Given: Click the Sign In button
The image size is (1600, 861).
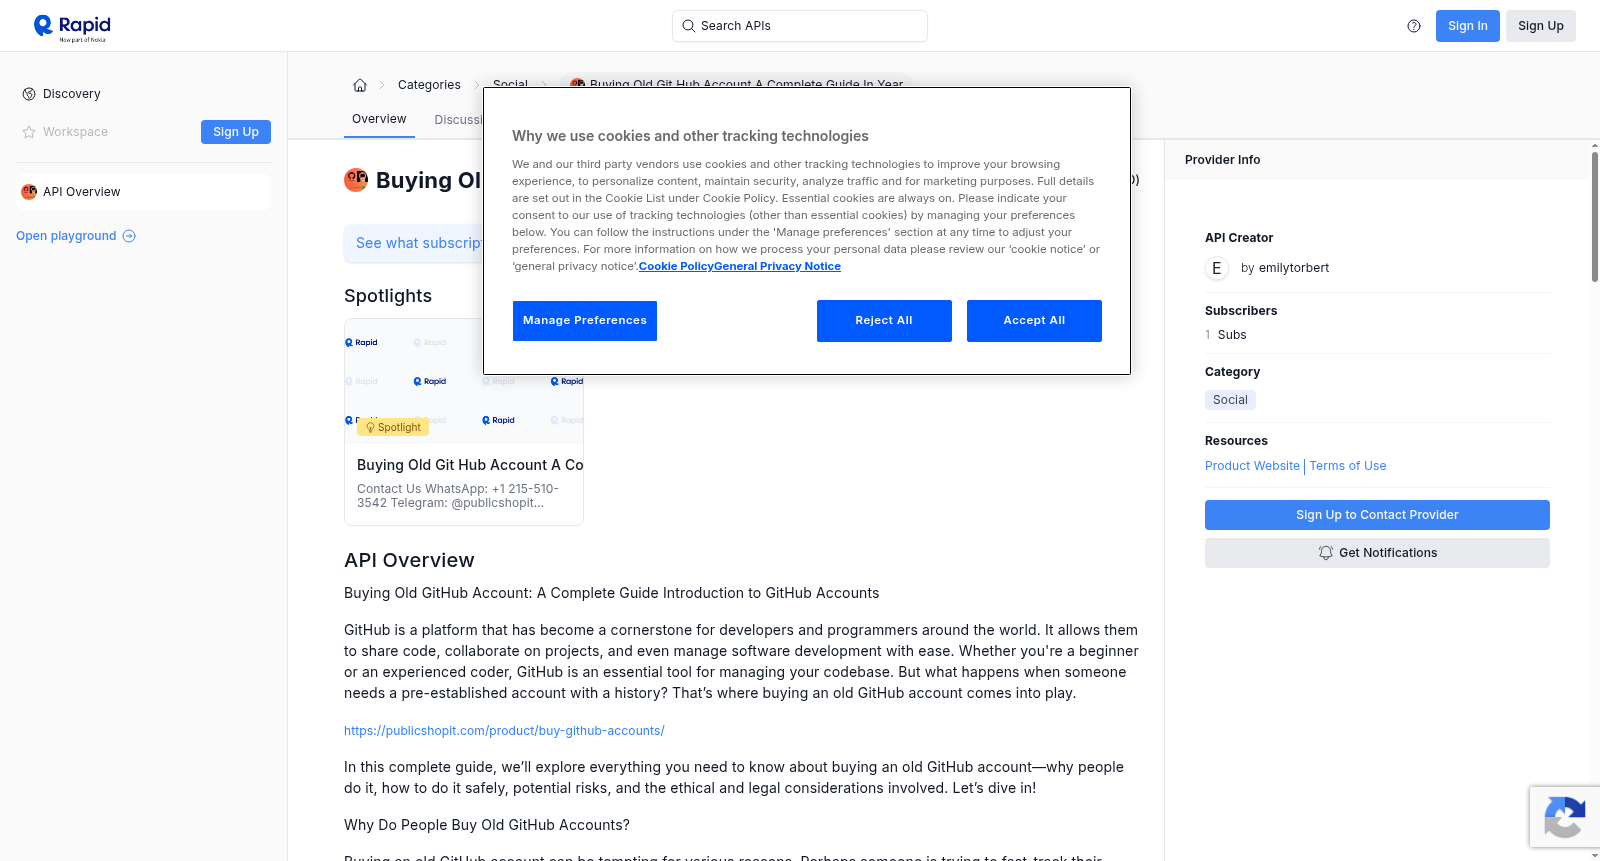Looking at the screenshot, I should (x=1467, y=26).
